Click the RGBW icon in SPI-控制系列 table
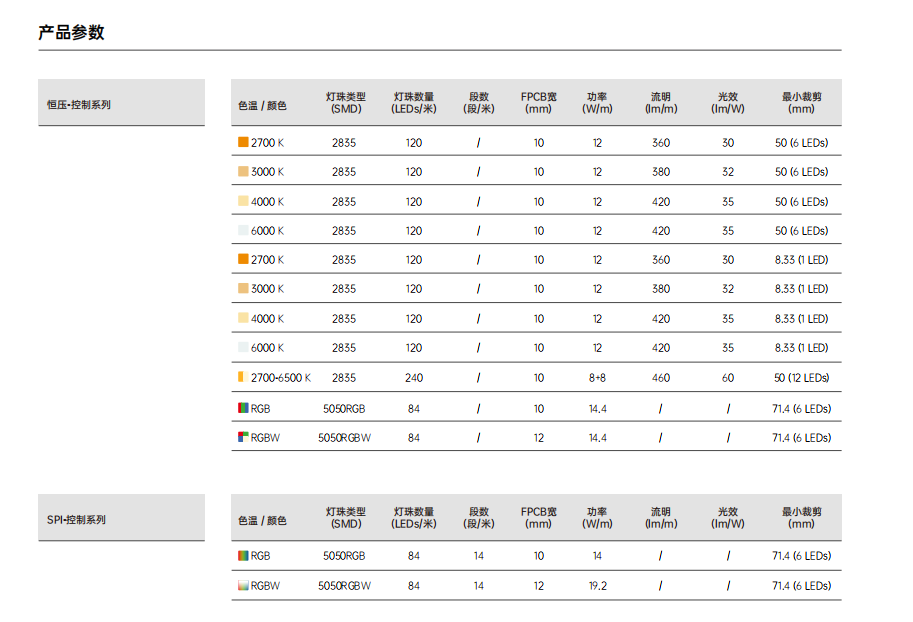The height and width of the screenshot is (622, 913). tap(243, 585)
